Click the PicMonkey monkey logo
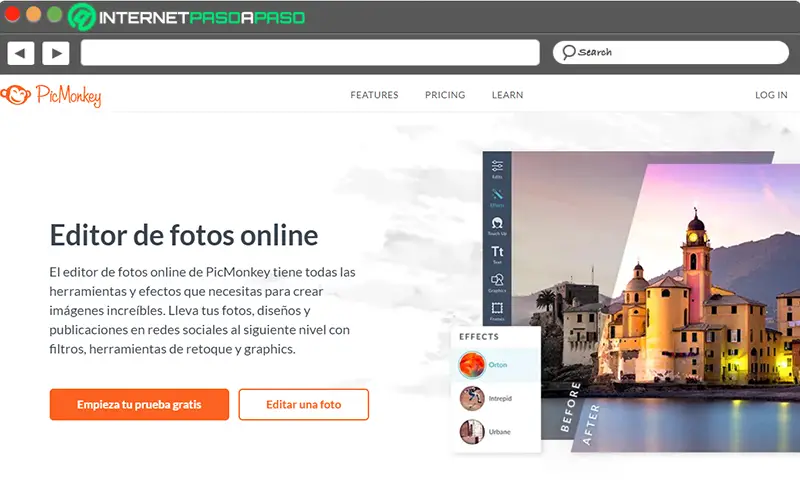The height and width of the screenshot is (500, 800). [x=15, y=94]
